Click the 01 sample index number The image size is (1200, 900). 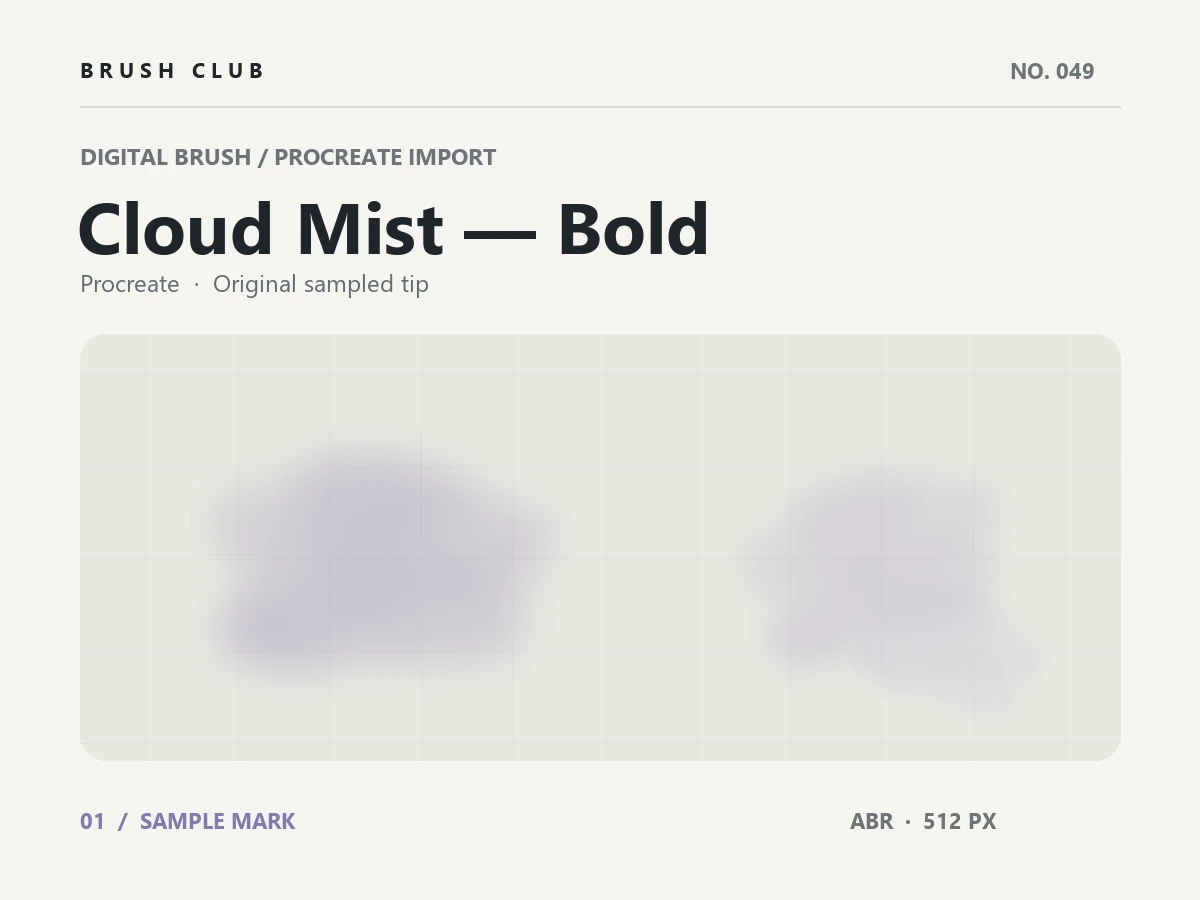[92, 821]
